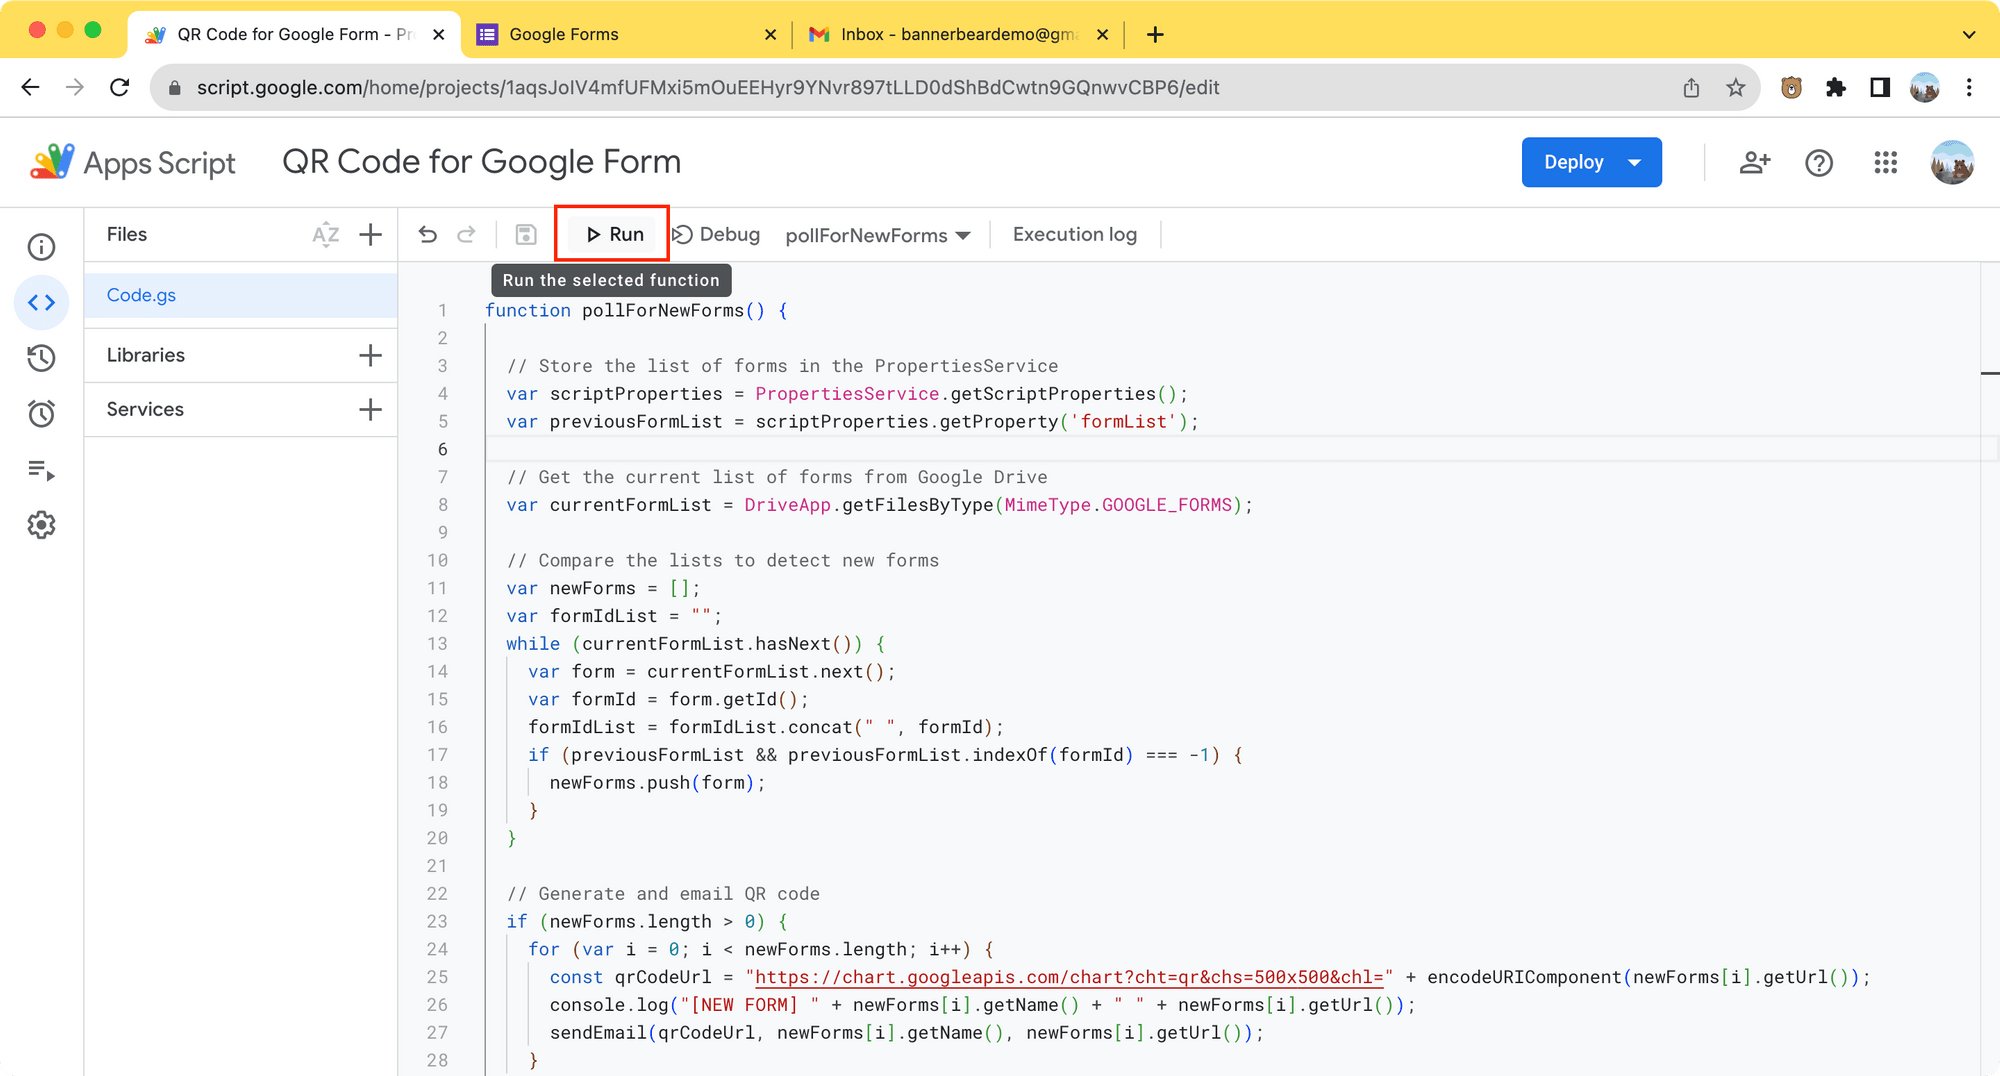The image size is (2000, 1076).
Task: Add a new file in Files panel
Action: pos(370,234)
